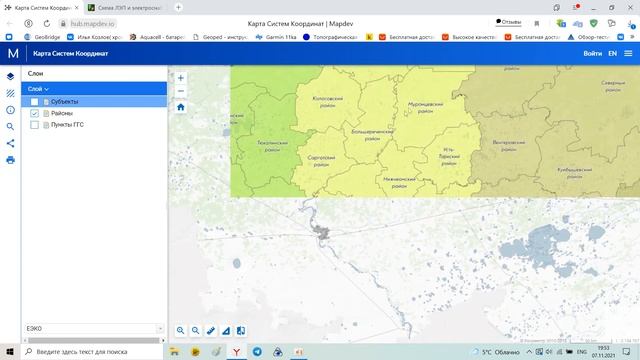Click the layer panel horizontal scrollbar
Image resolution: width=640 pixels, height=360 pixels.
(x=94, y=340)
